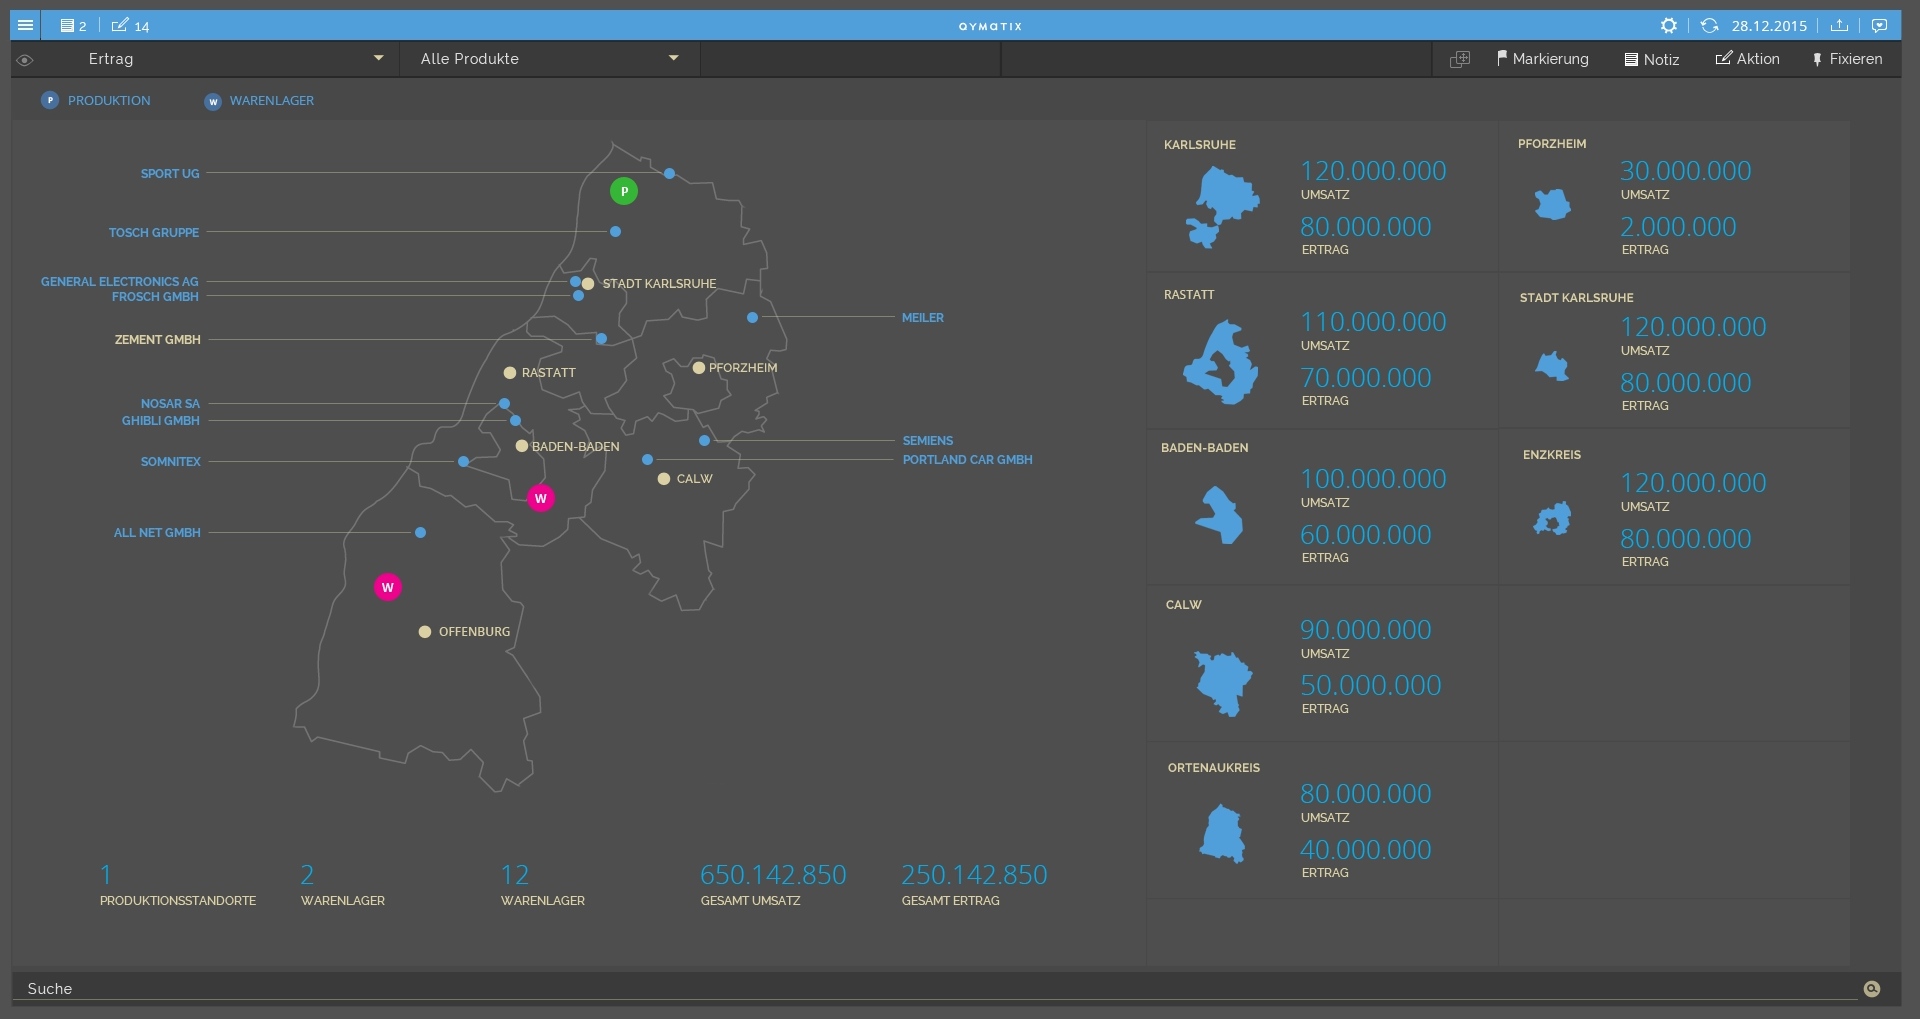
Task: Toggle the Produktion legend filter
Action: tap(96, 100)
